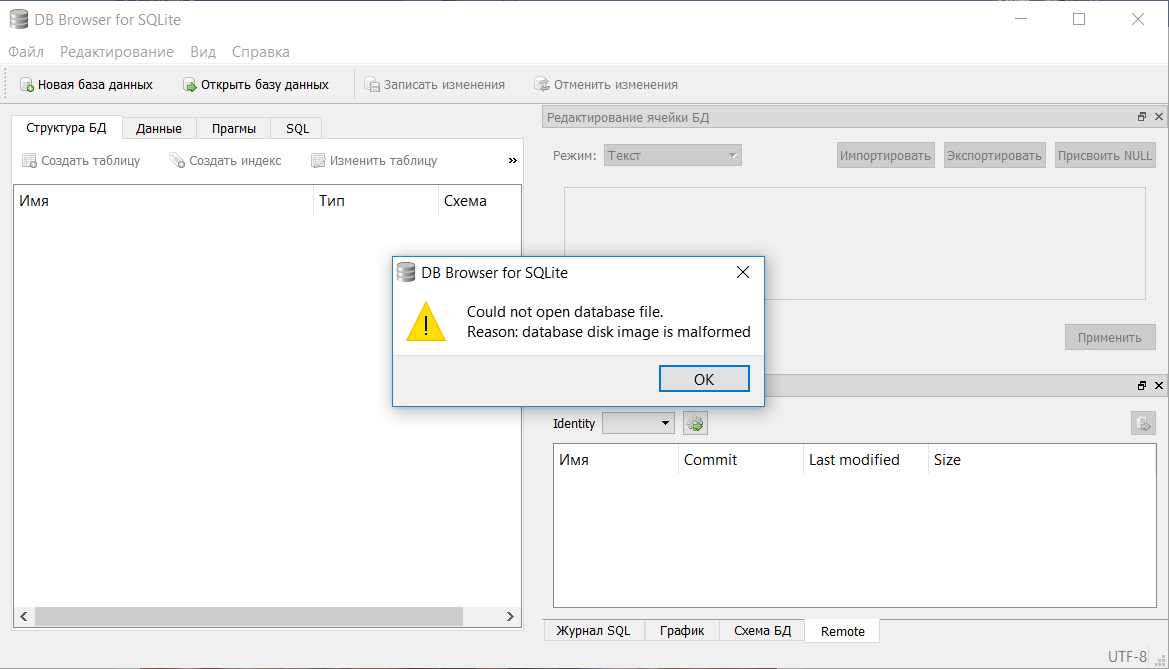Open the Справка menu
This screenshot has width=1169, height=669.
point(260,52)
